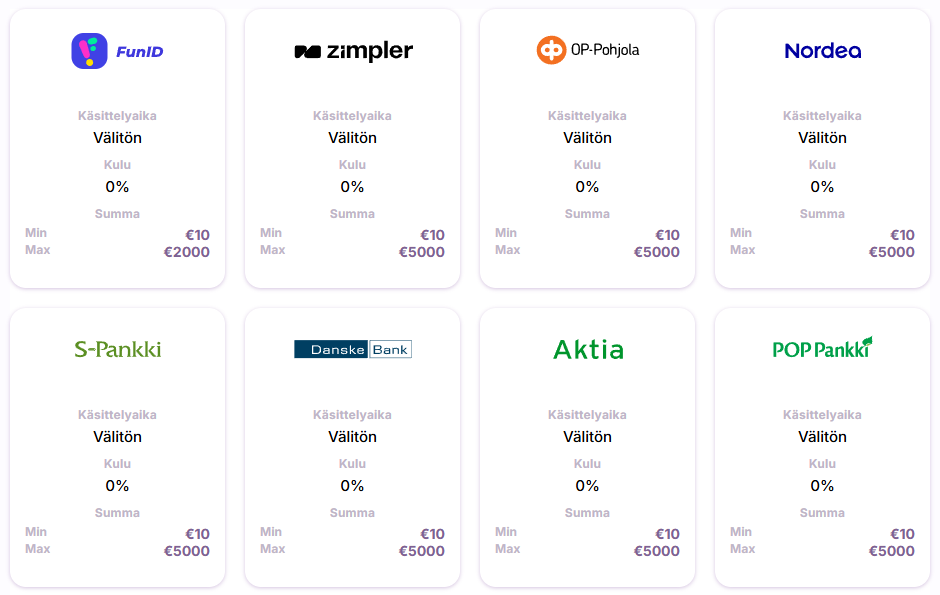Select the POP Pankki logo
The height and width of the screenshot is (595, 940).
[x=822, y=348]
